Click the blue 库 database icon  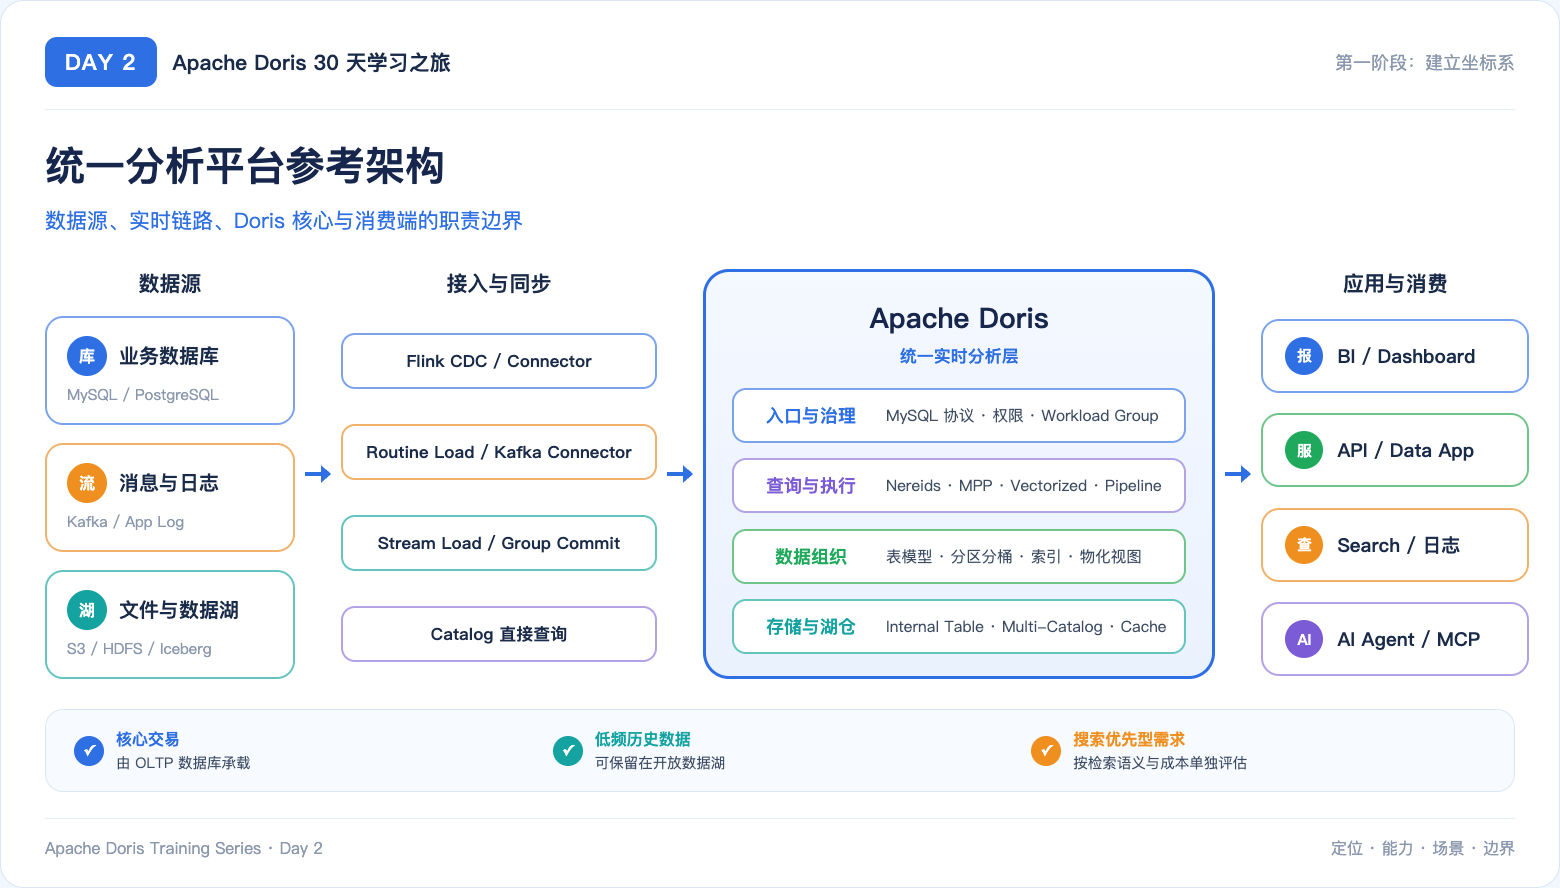click(x=87, y=356)
